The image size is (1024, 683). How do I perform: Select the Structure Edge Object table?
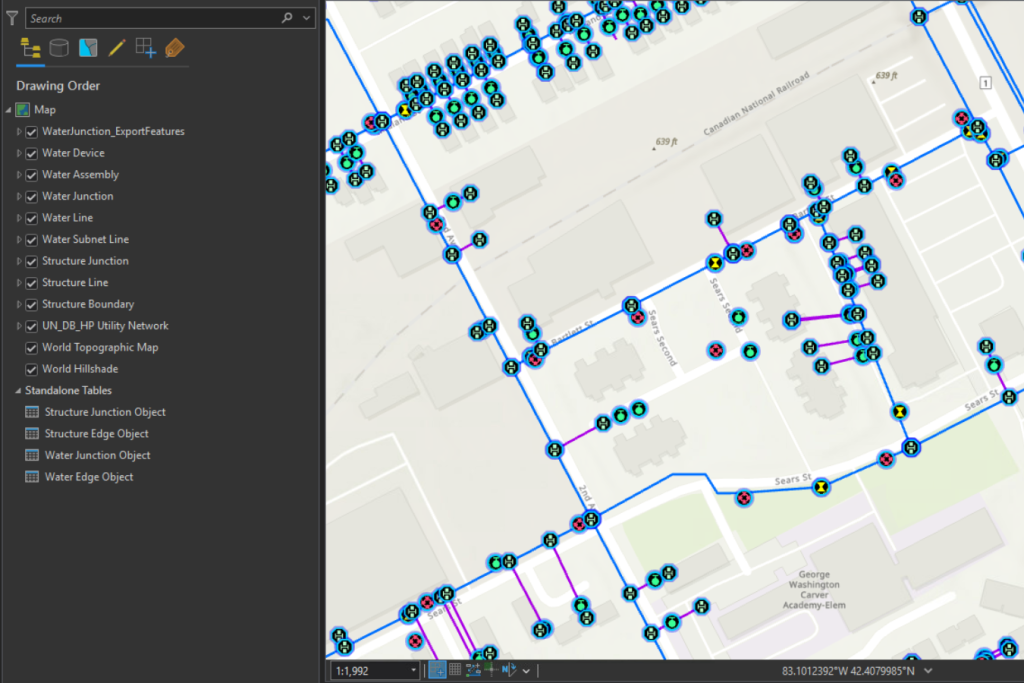coord(96,434)
